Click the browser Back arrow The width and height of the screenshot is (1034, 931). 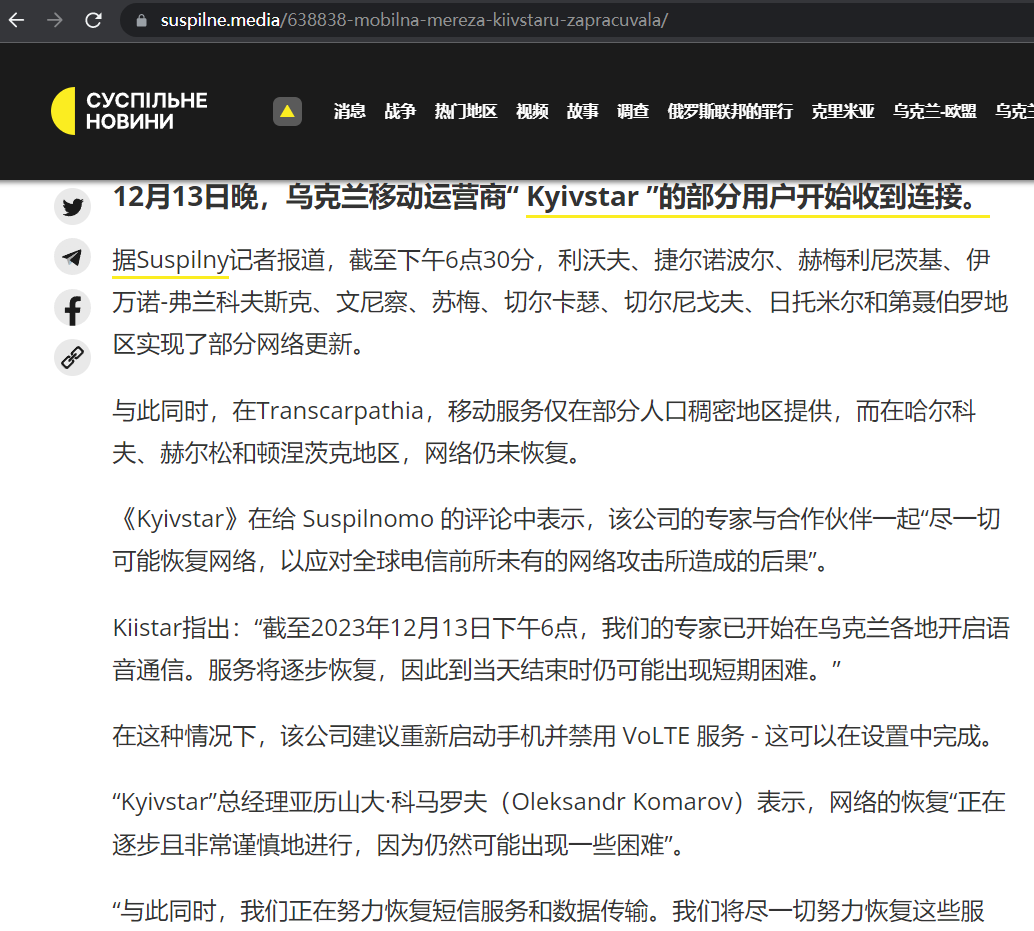tap(16, 20)
